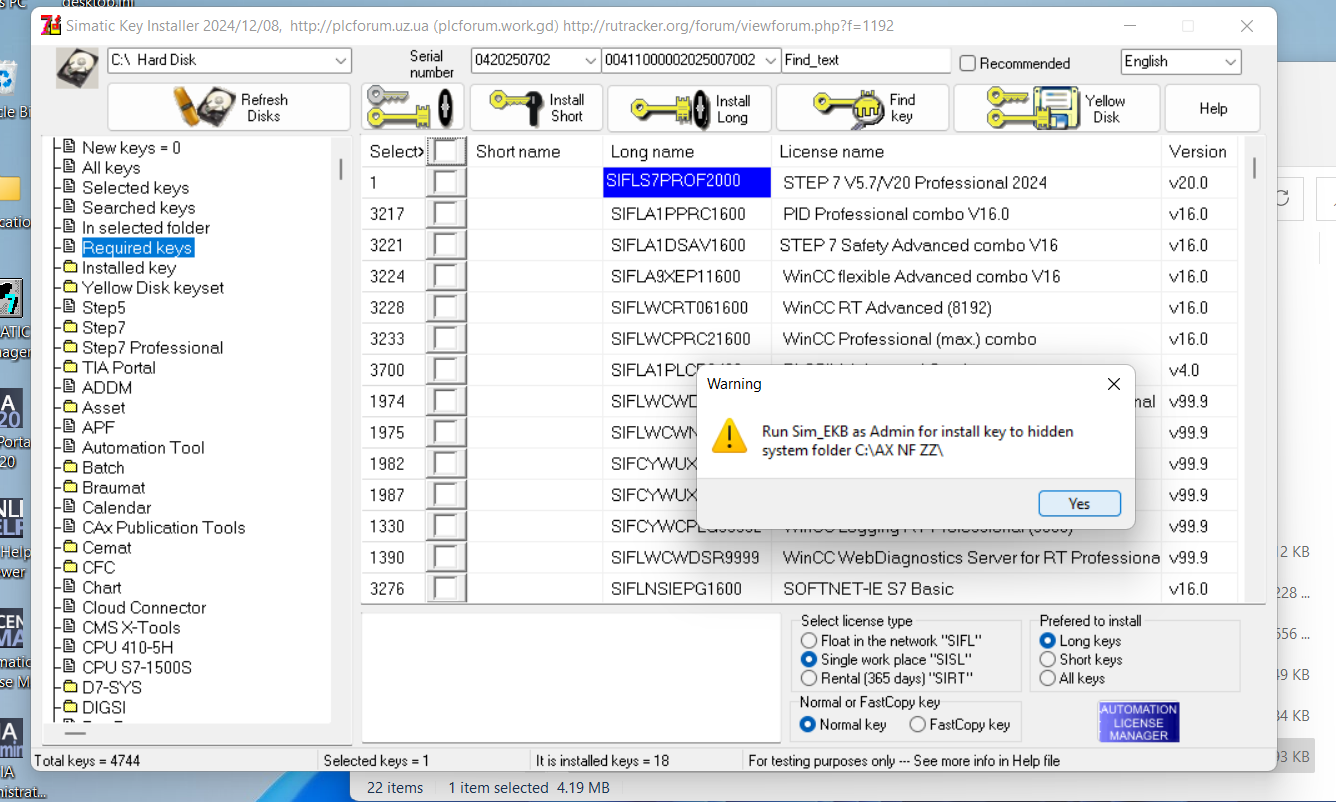Select the Long keys radio option
The height and width of the screenshot is (802, 1336).
pyautogui.click(x=1048, y=640)
